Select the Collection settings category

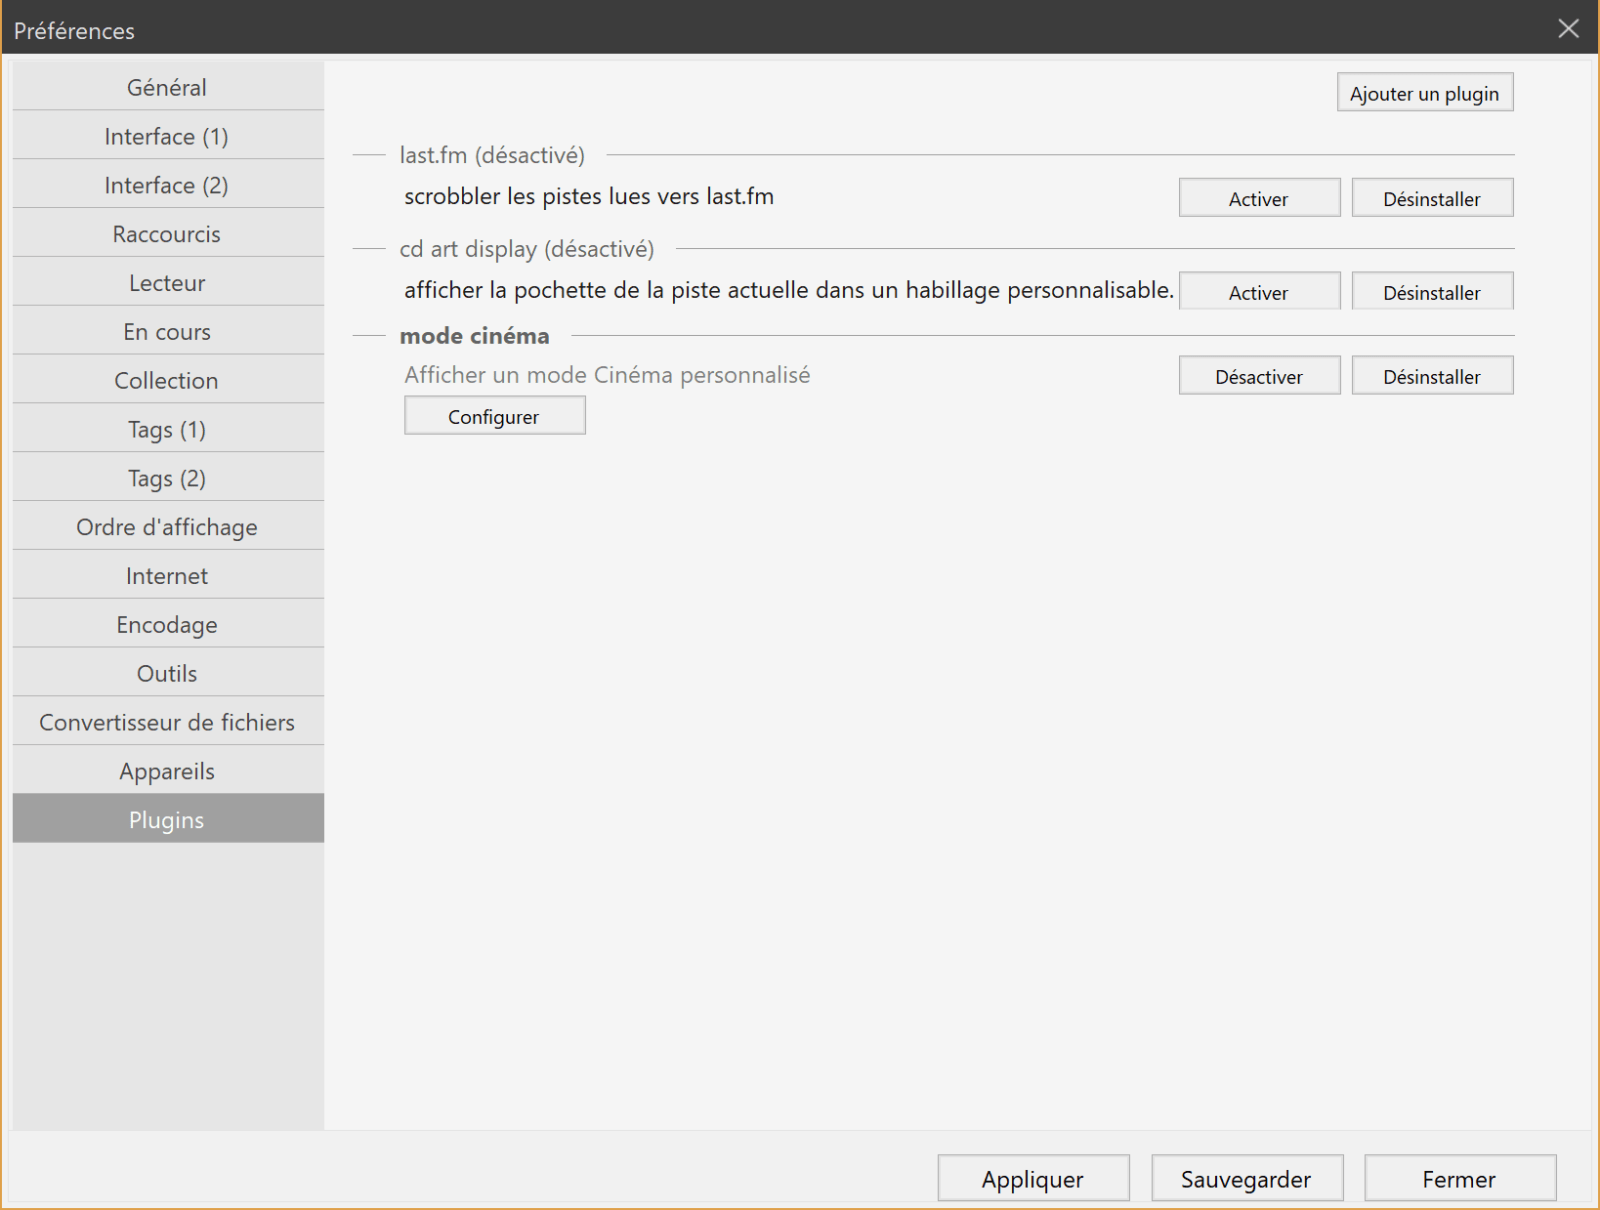tap(166, 380)
